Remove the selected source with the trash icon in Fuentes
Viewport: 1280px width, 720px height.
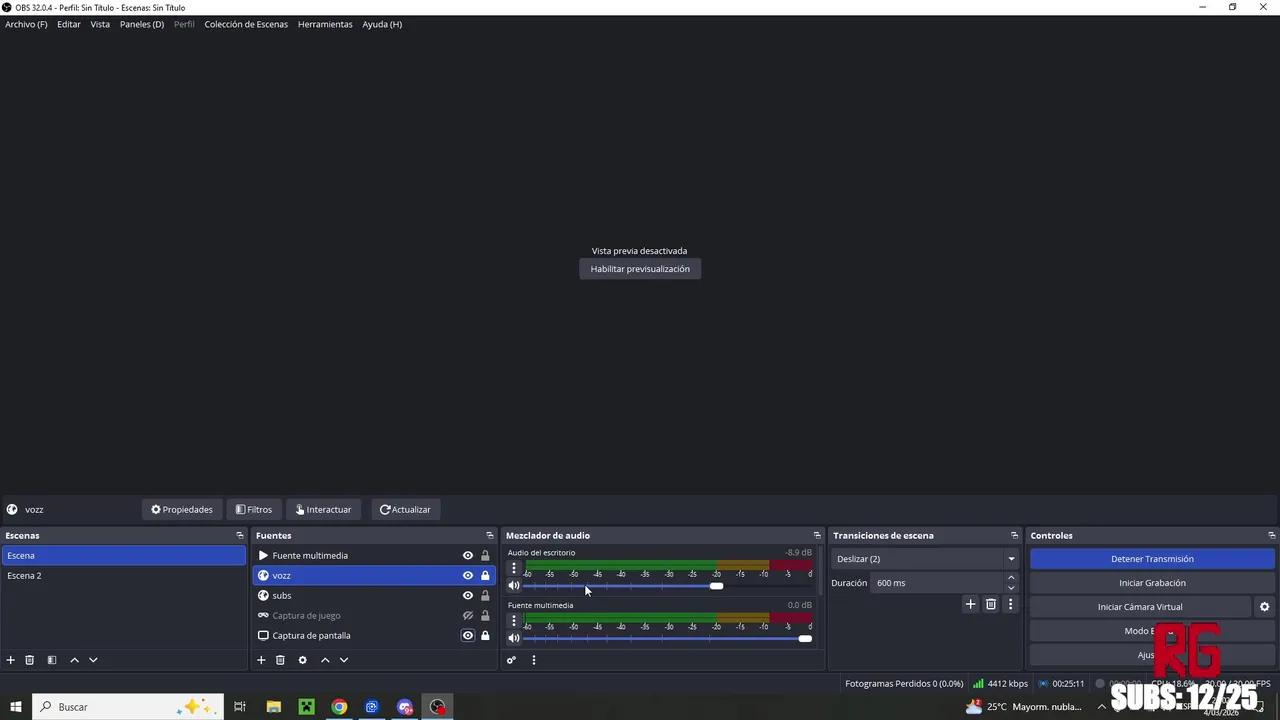coord(280,660)
